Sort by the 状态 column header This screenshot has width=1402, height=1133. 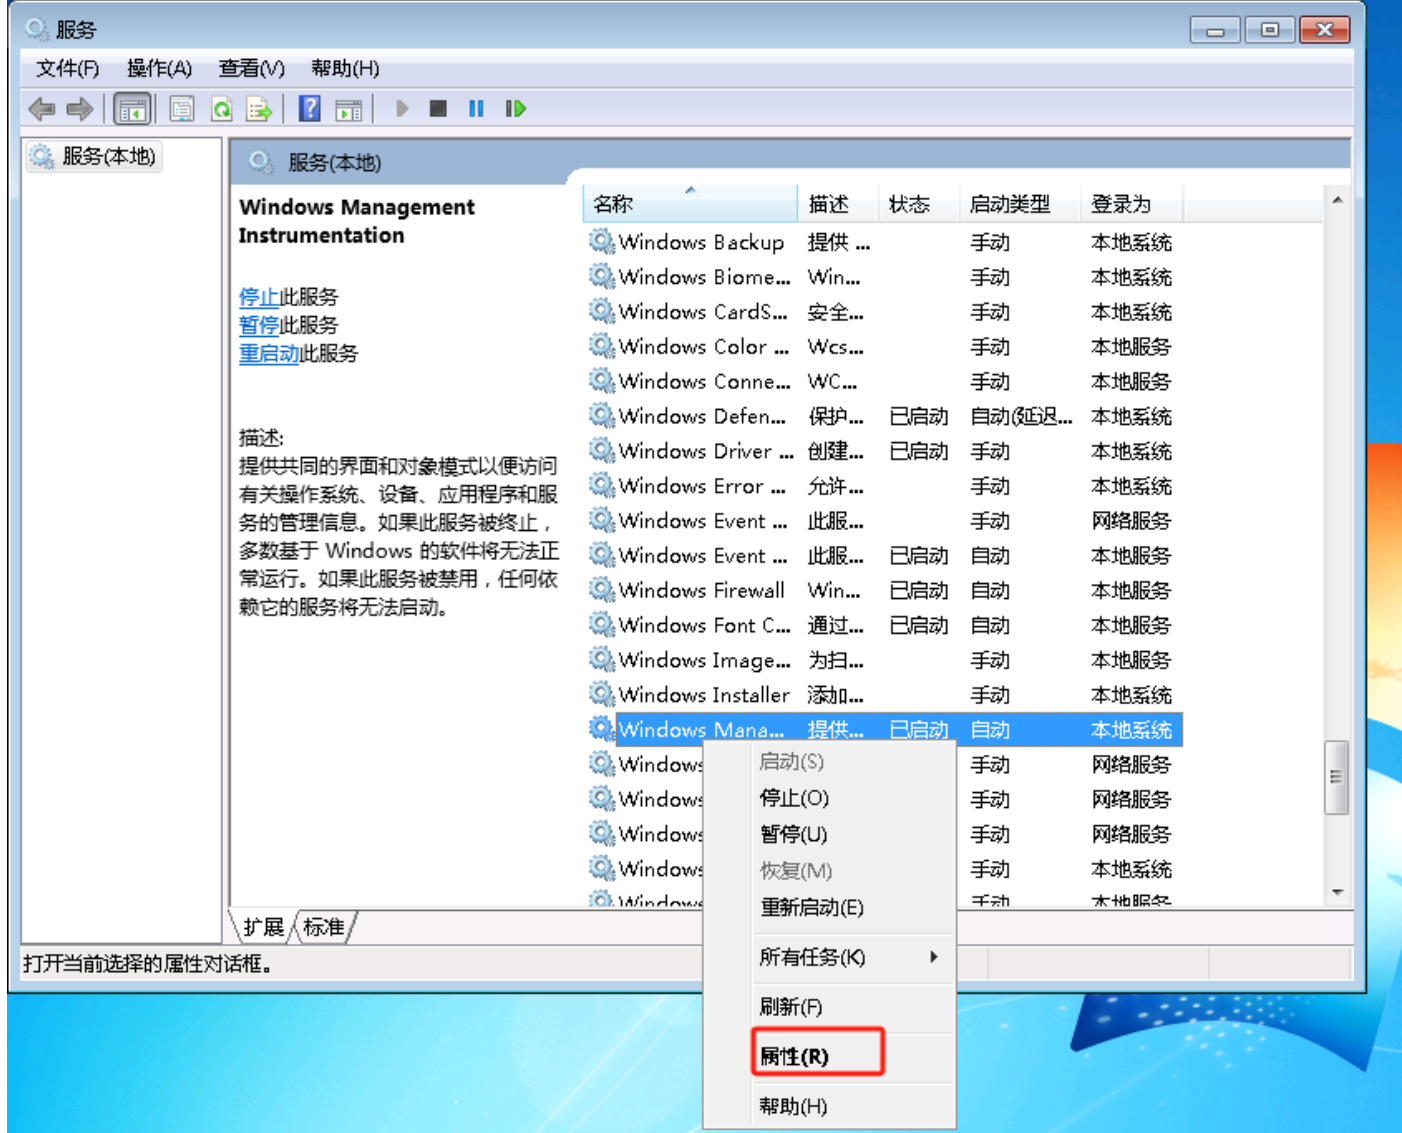click(919, 204)
